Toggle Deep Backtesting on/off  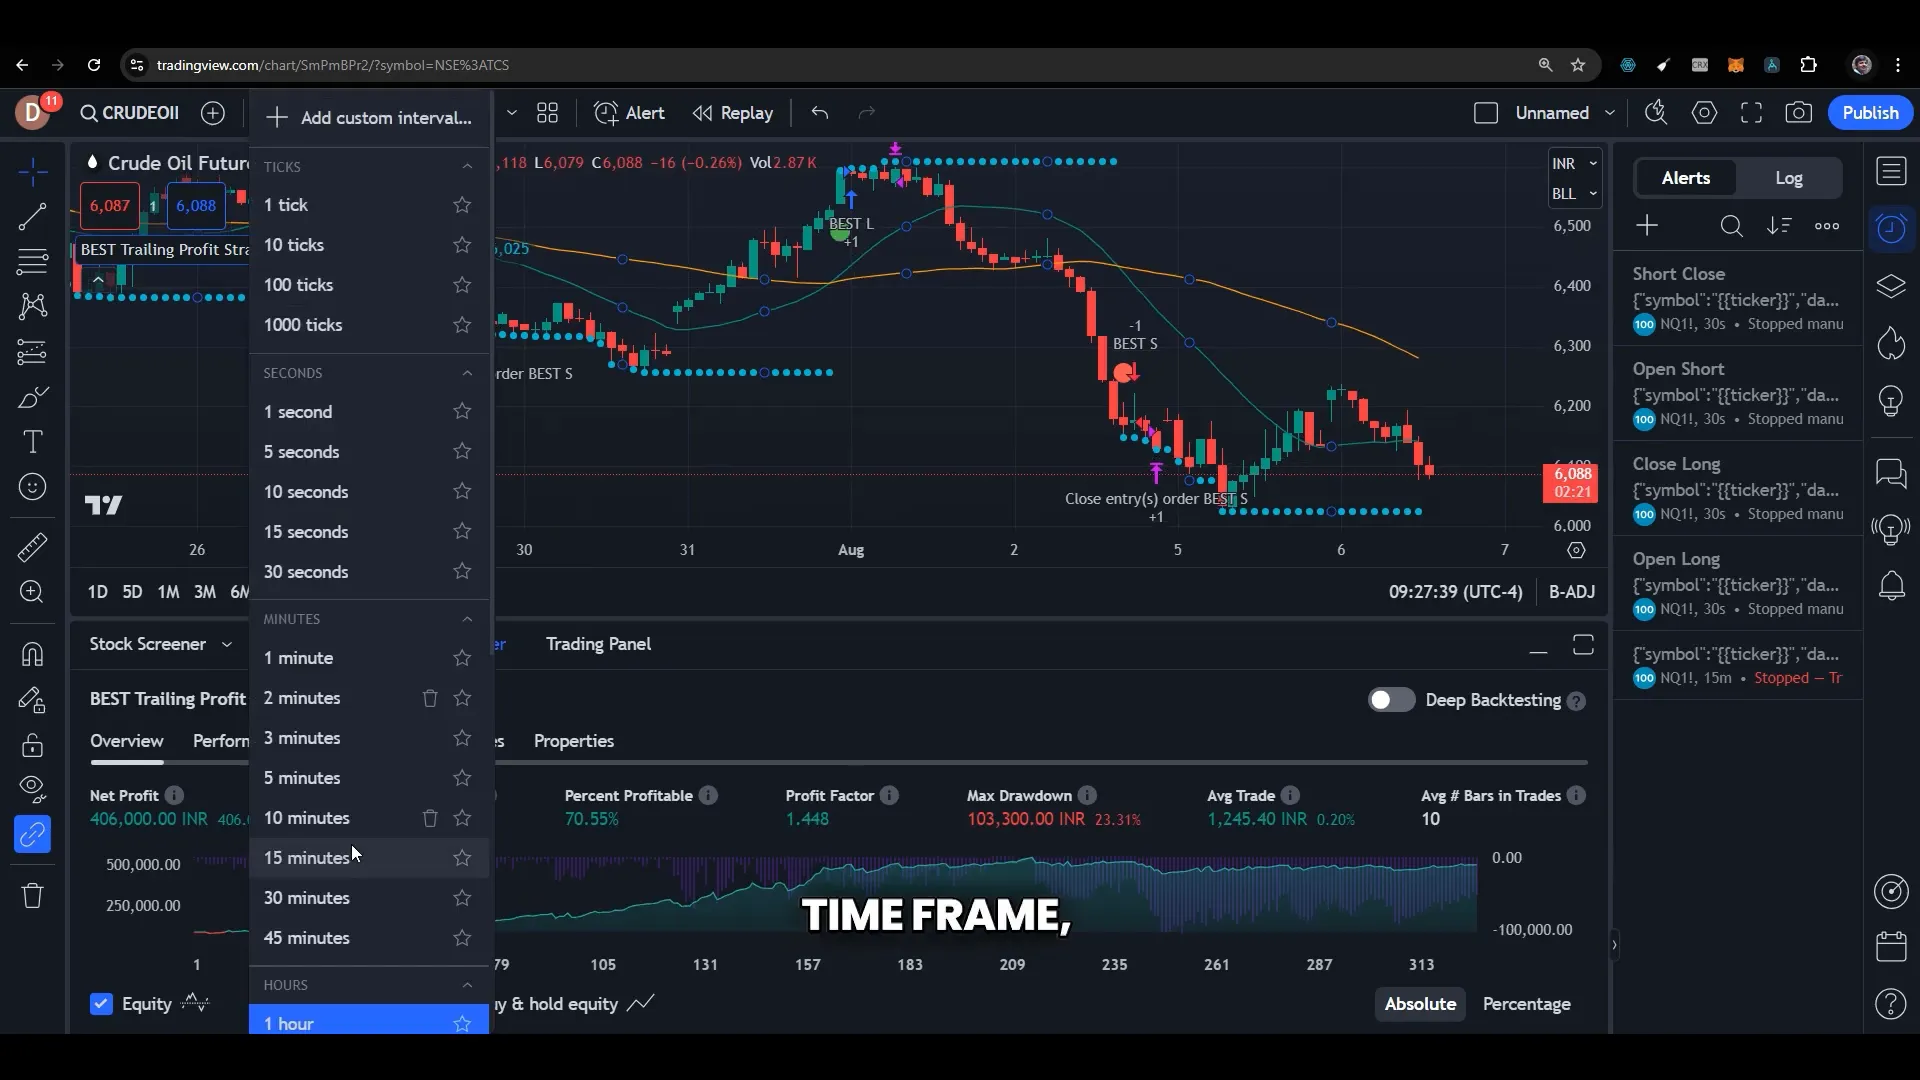tap(1390, 700)
